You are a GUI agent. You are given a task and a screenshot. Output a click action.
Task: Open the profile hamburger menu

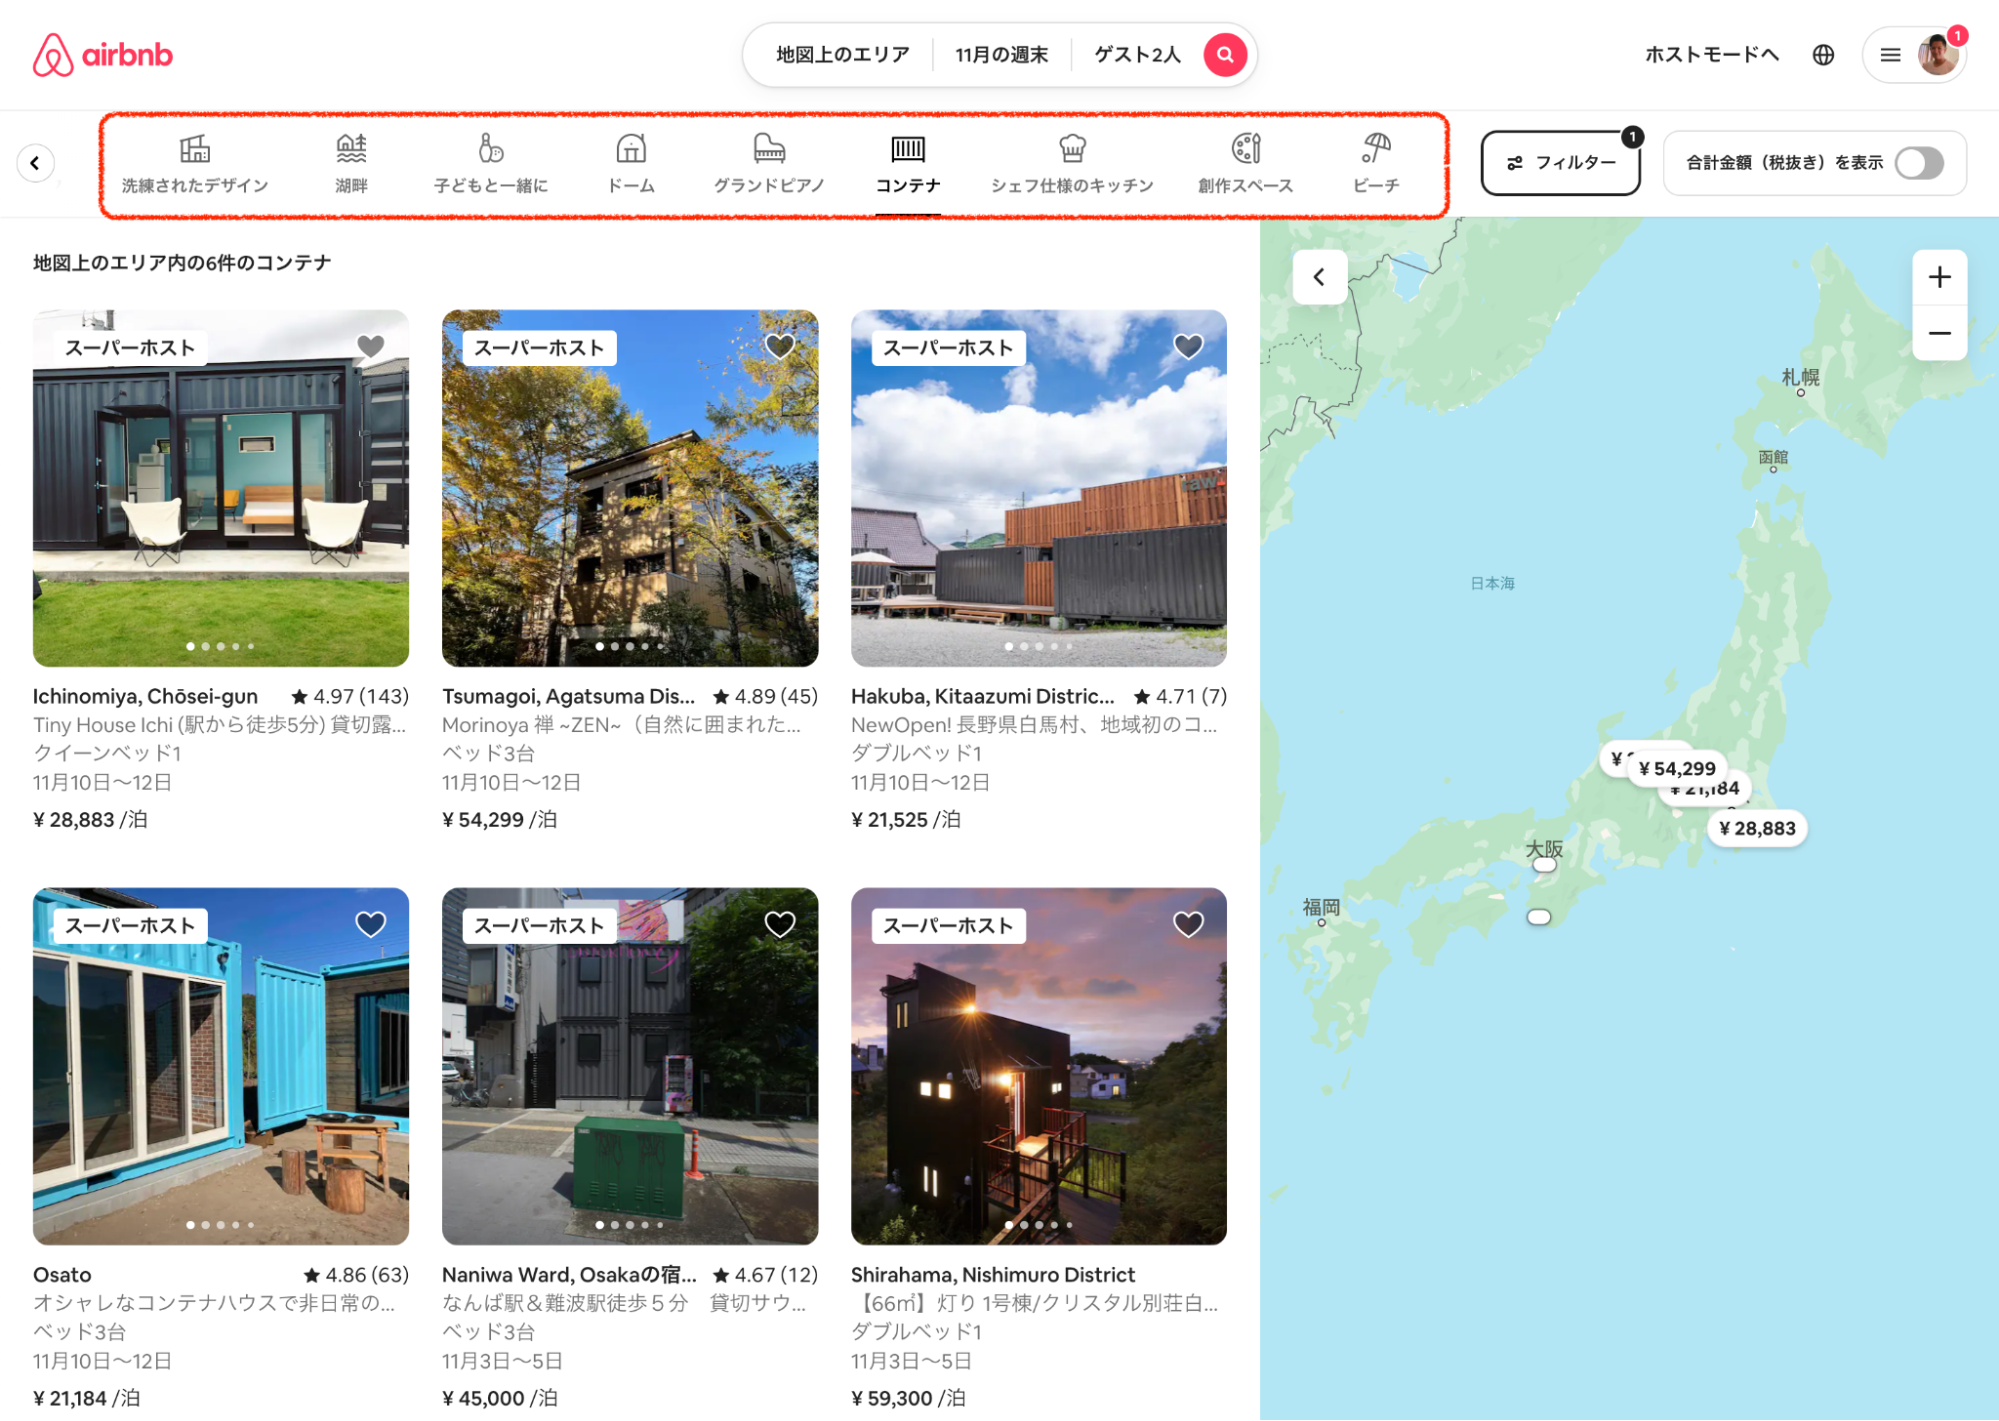(1889, 55)
